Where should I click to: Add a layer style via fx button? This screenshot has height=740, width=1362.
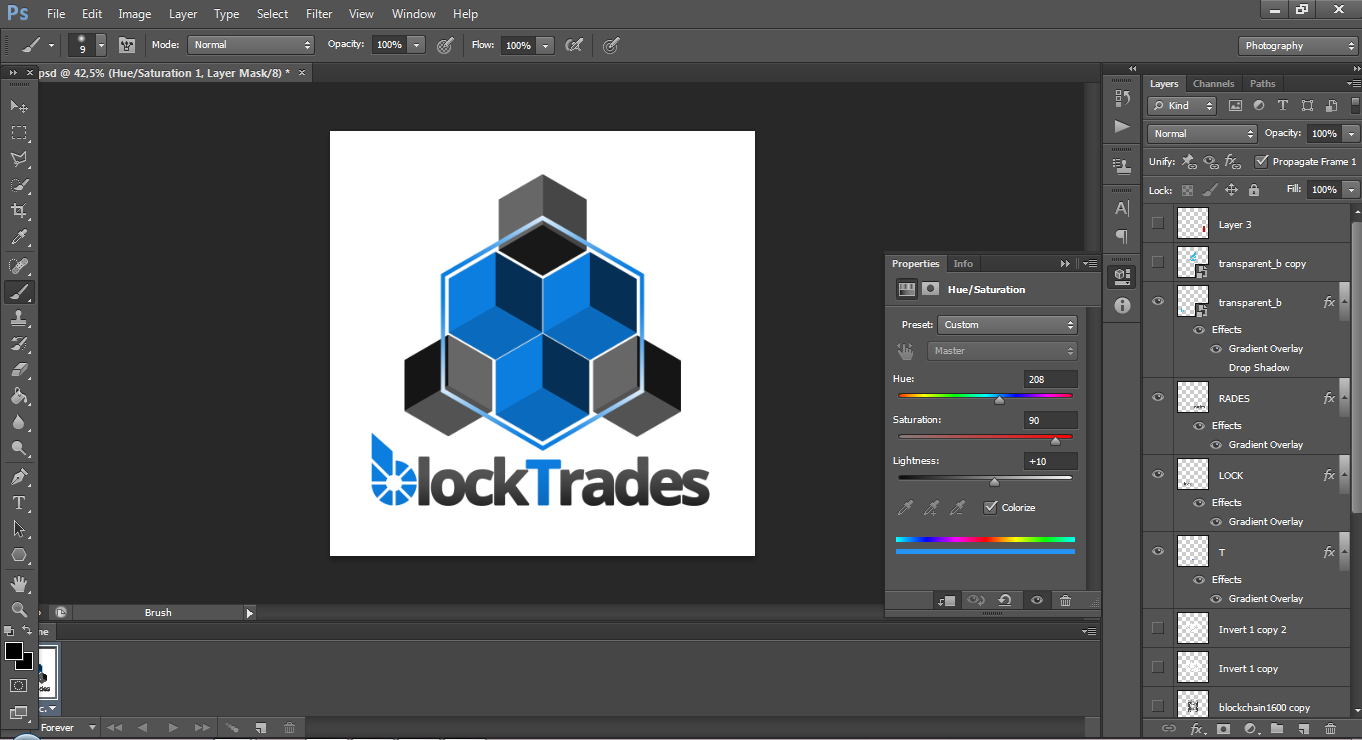pos(1197,729)
